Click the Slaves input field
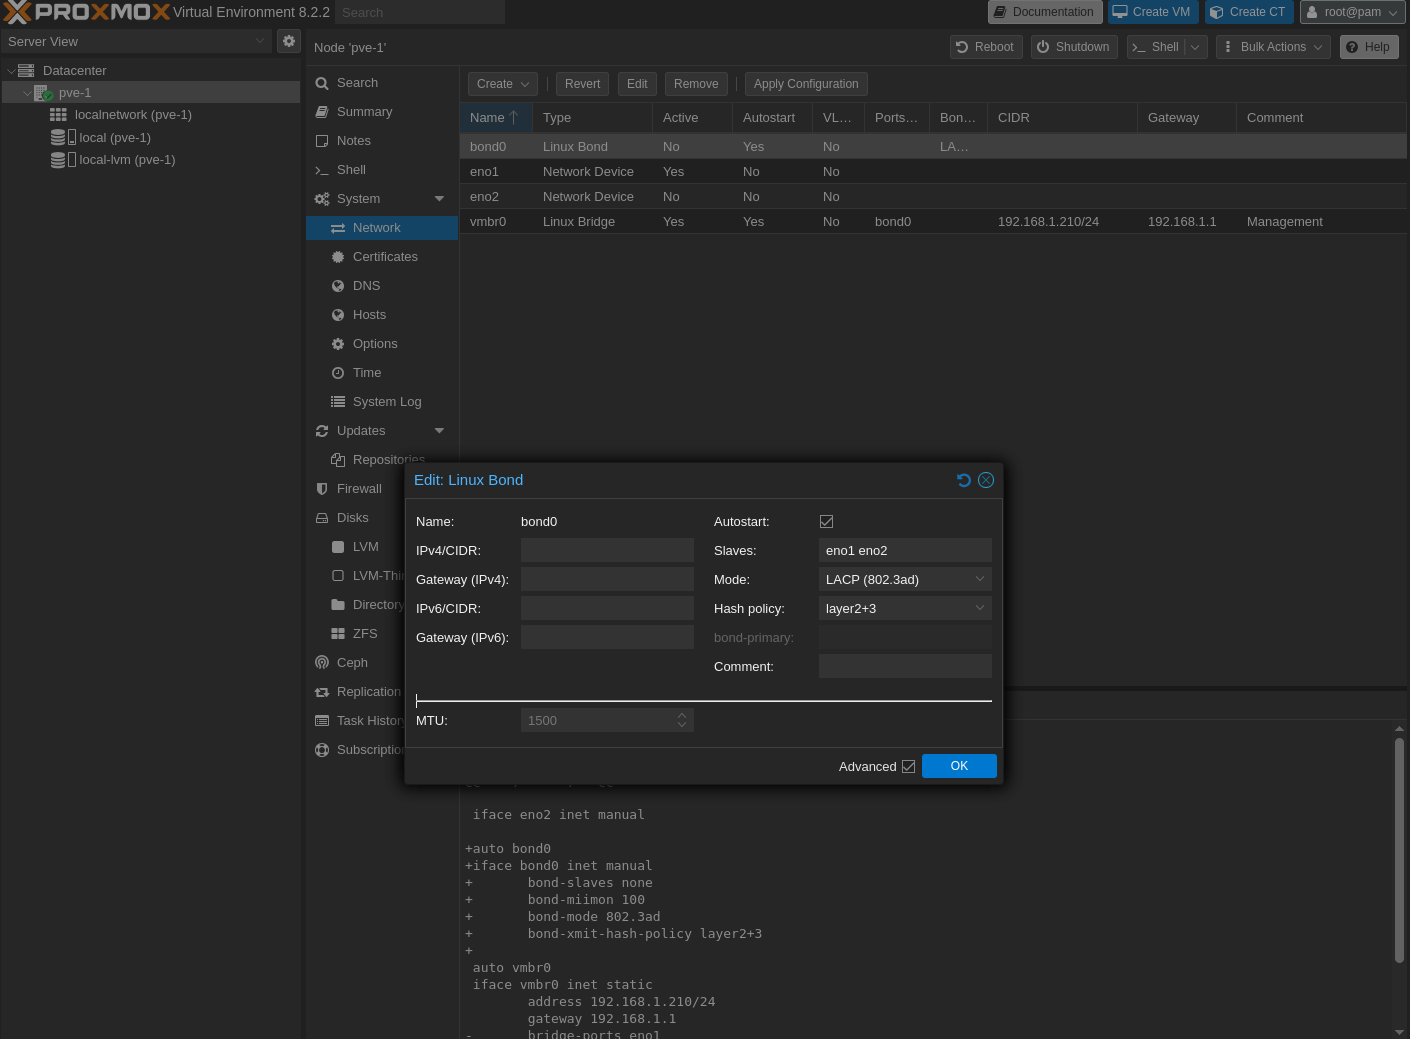 coord(904,551)
